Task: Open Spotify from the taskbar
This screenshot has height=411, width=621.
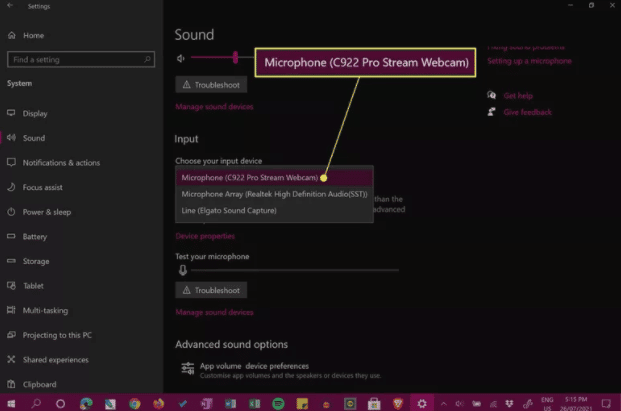Action: (278, 403)
